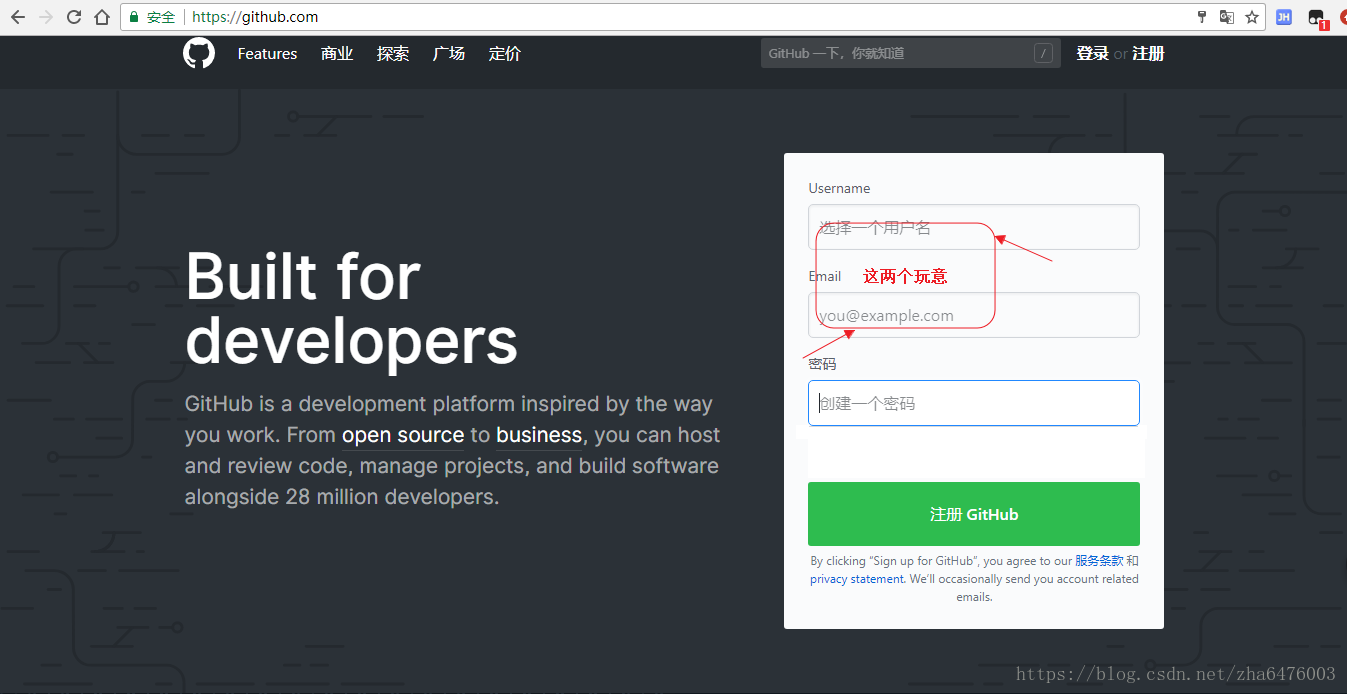Screen dimensions: 1347x694
Task: Click the 密码 password input field
Action: click(973, 403)
